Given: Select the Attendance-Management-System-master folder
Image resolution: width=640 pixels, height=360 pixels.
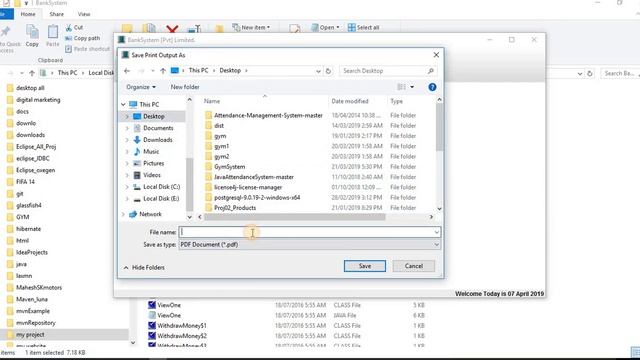Looking at the screenshot, I should [268, 116].
